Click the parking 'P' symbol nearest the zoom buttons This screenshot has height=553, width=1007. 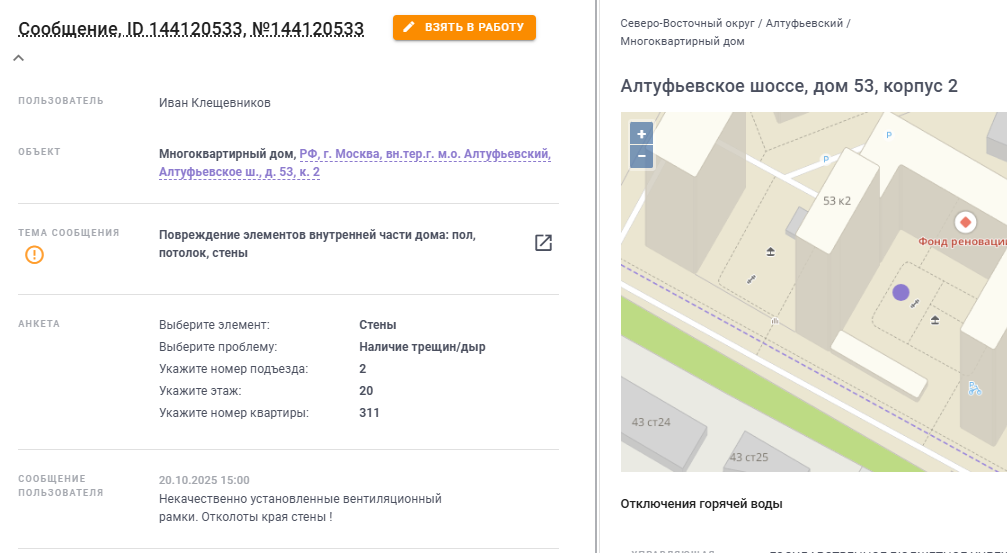pyautogui.click(x=826, y=159)
